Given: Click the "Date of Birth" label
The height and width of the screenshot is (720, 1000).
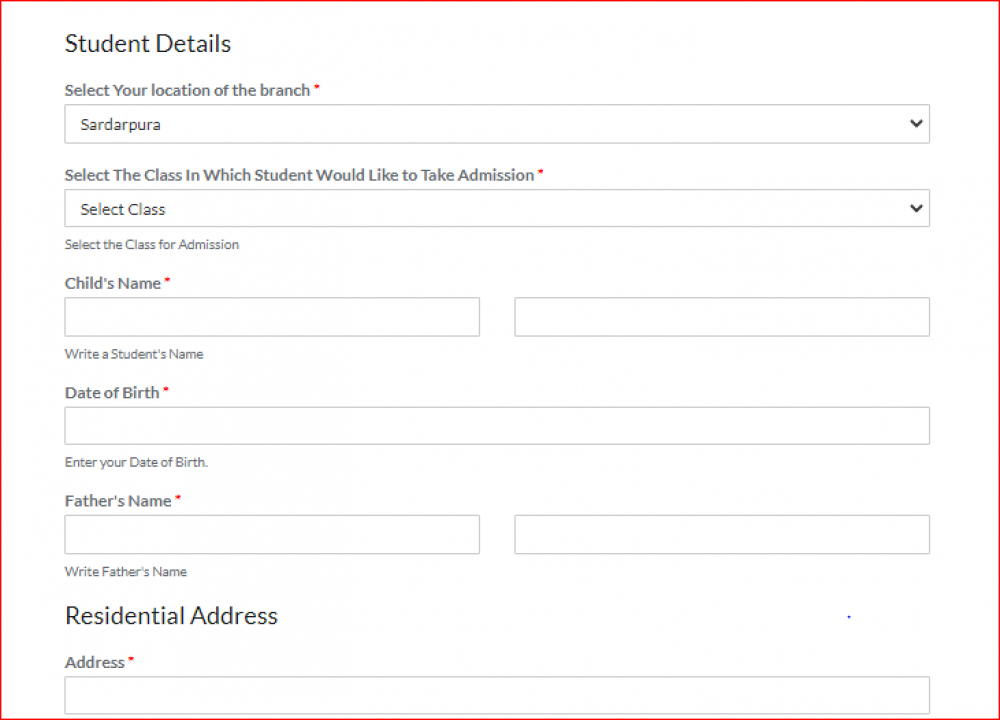Looking at the screenshot, I should 112,393.
